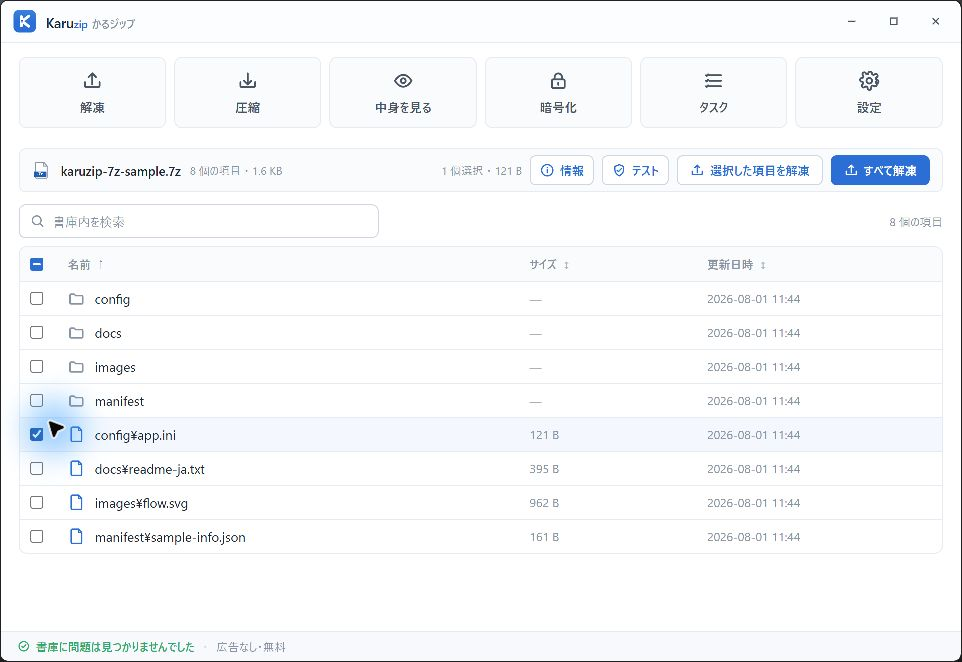Image resolution: width=962 pixels, height=662 pixels.
Task: Click the 395 B size cell
Action: click(544, 469)
